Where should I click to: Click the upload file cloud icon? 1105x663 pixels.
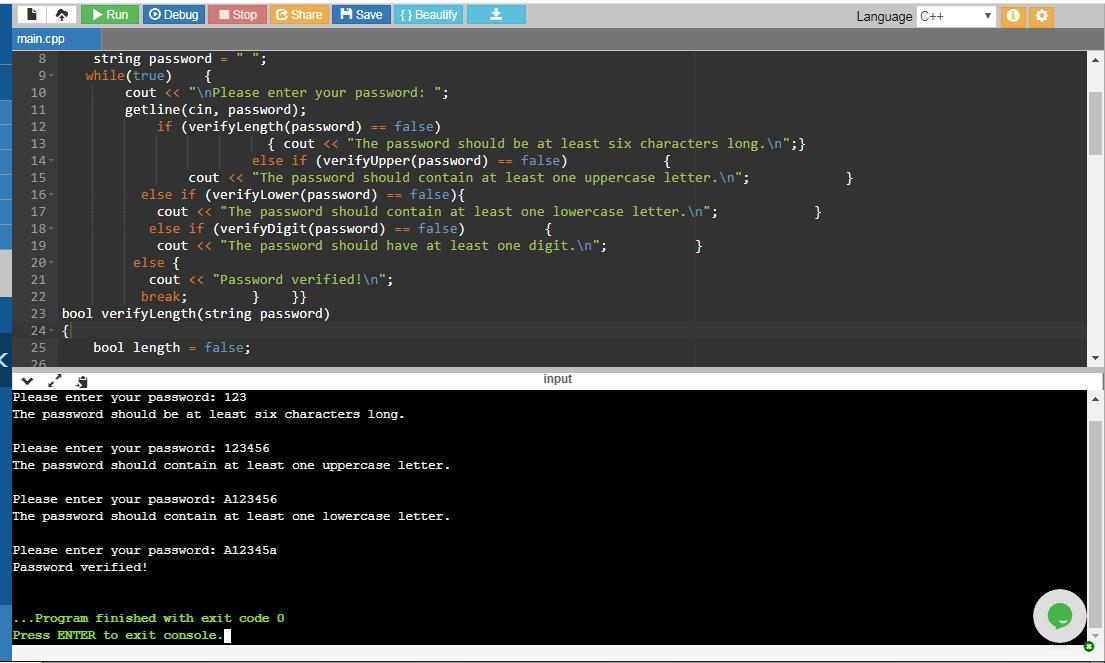[61, 15]
